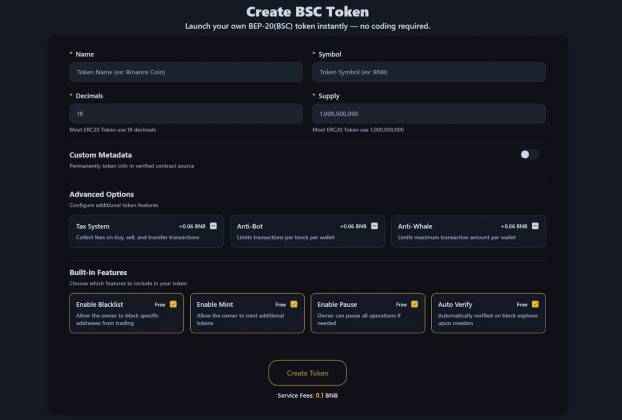Viewport: 622px width, 420px height.
Task: Click the token Symbol input field
Action: click(429, 72)
